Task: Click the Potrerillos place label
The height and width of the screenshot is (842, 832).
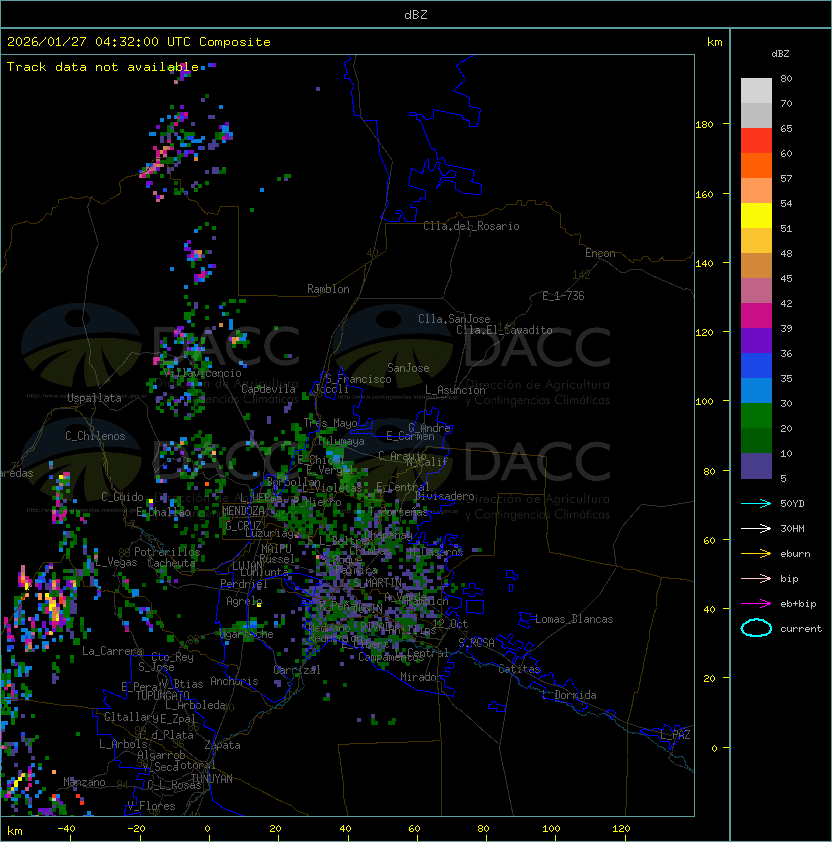Action: [167, 551]
